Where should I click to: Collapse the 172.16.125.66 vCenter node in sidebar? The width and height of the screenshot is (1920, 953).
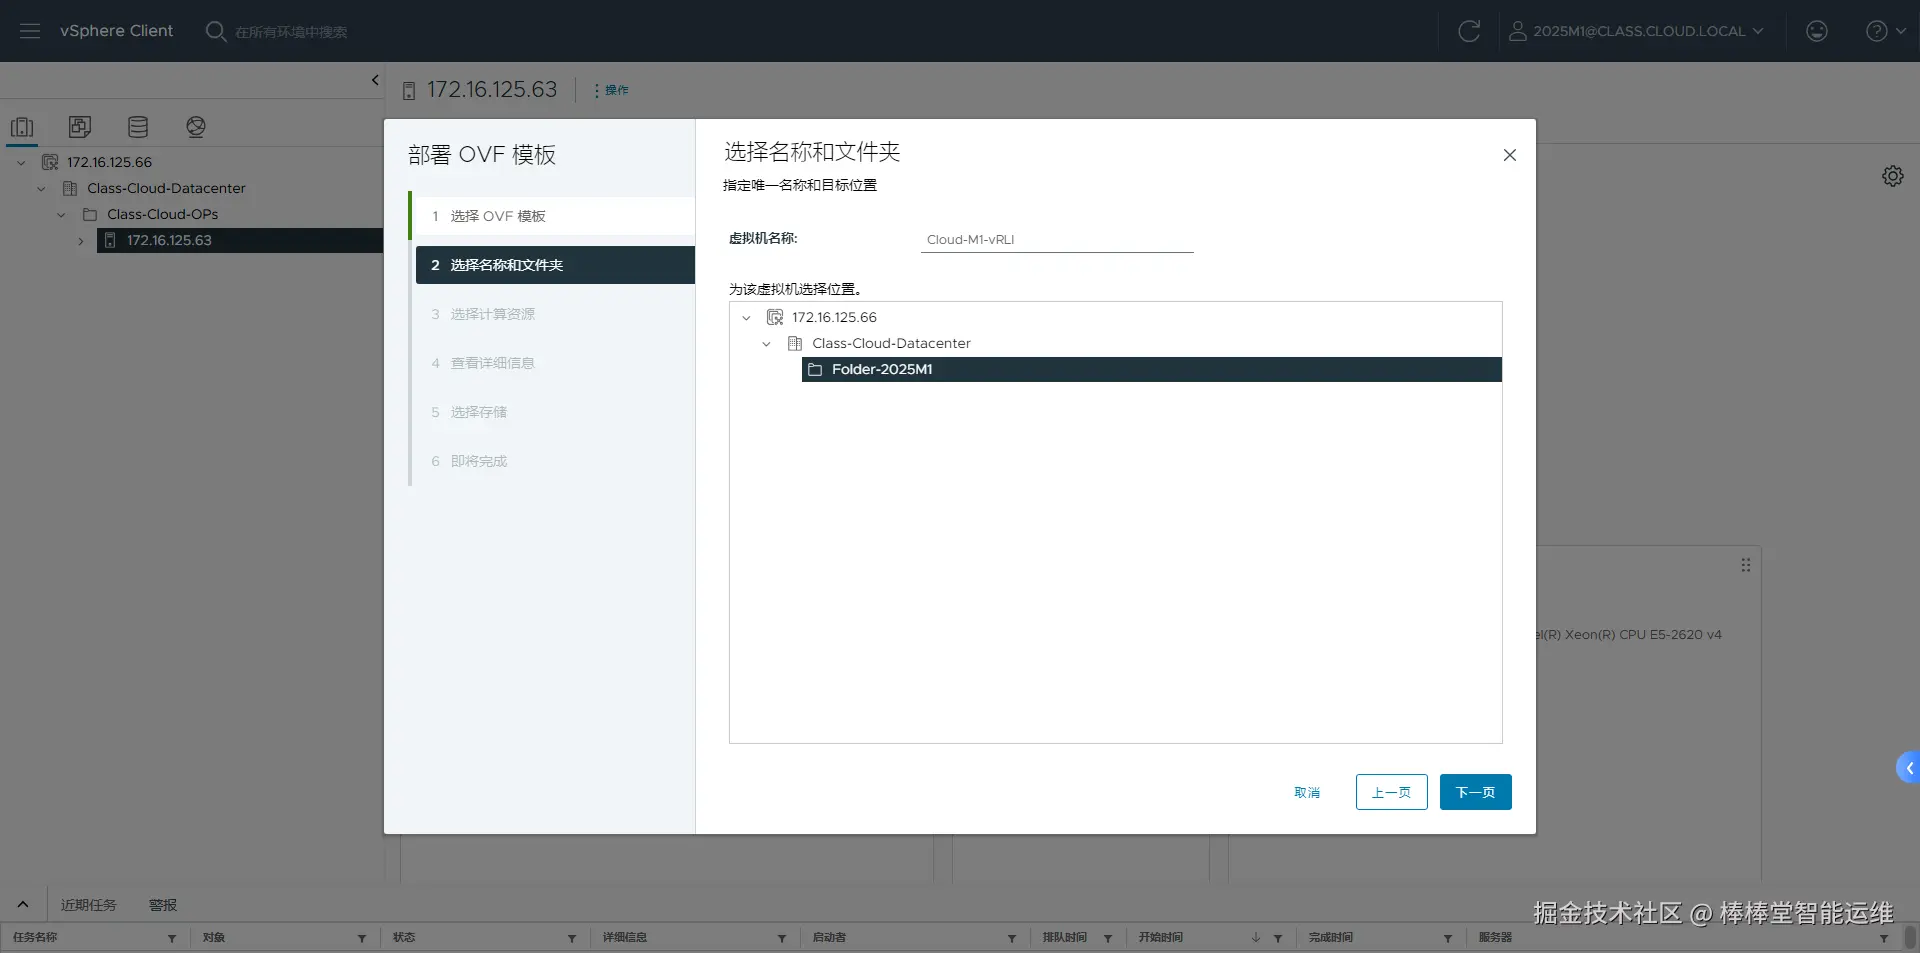[x=21, y=162]
